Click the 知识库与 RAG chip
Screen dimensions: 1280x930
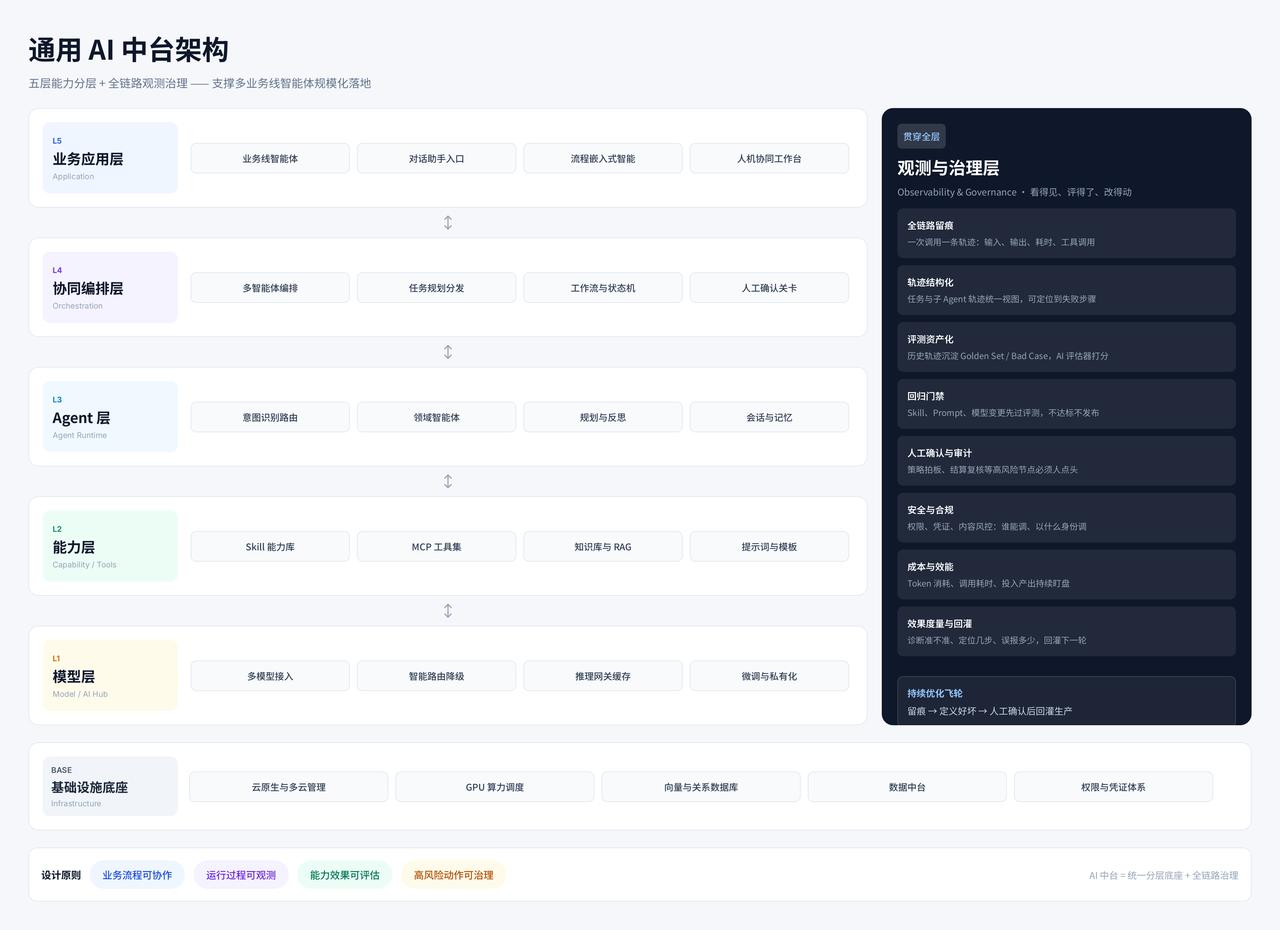pos(603,547)
